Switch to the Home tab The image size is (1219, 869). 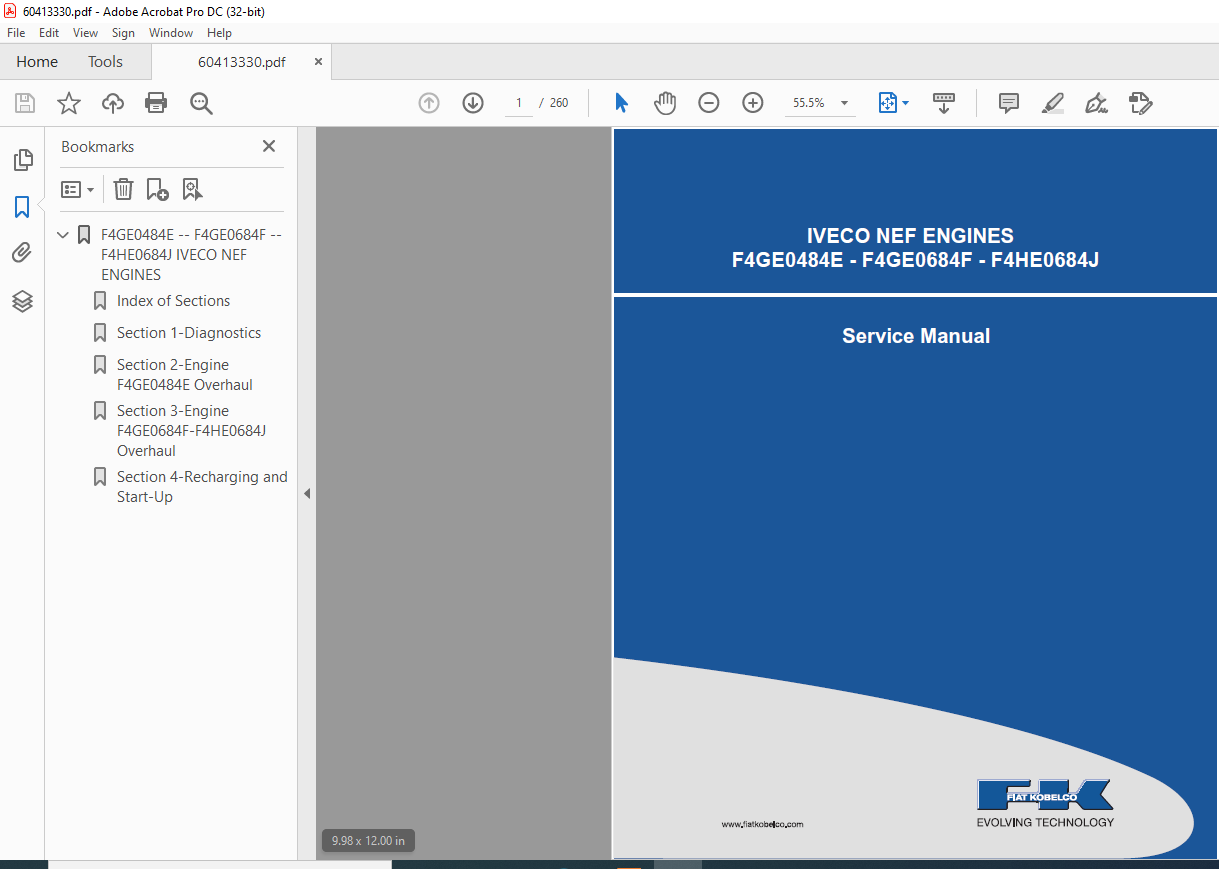tap(37, 62)
